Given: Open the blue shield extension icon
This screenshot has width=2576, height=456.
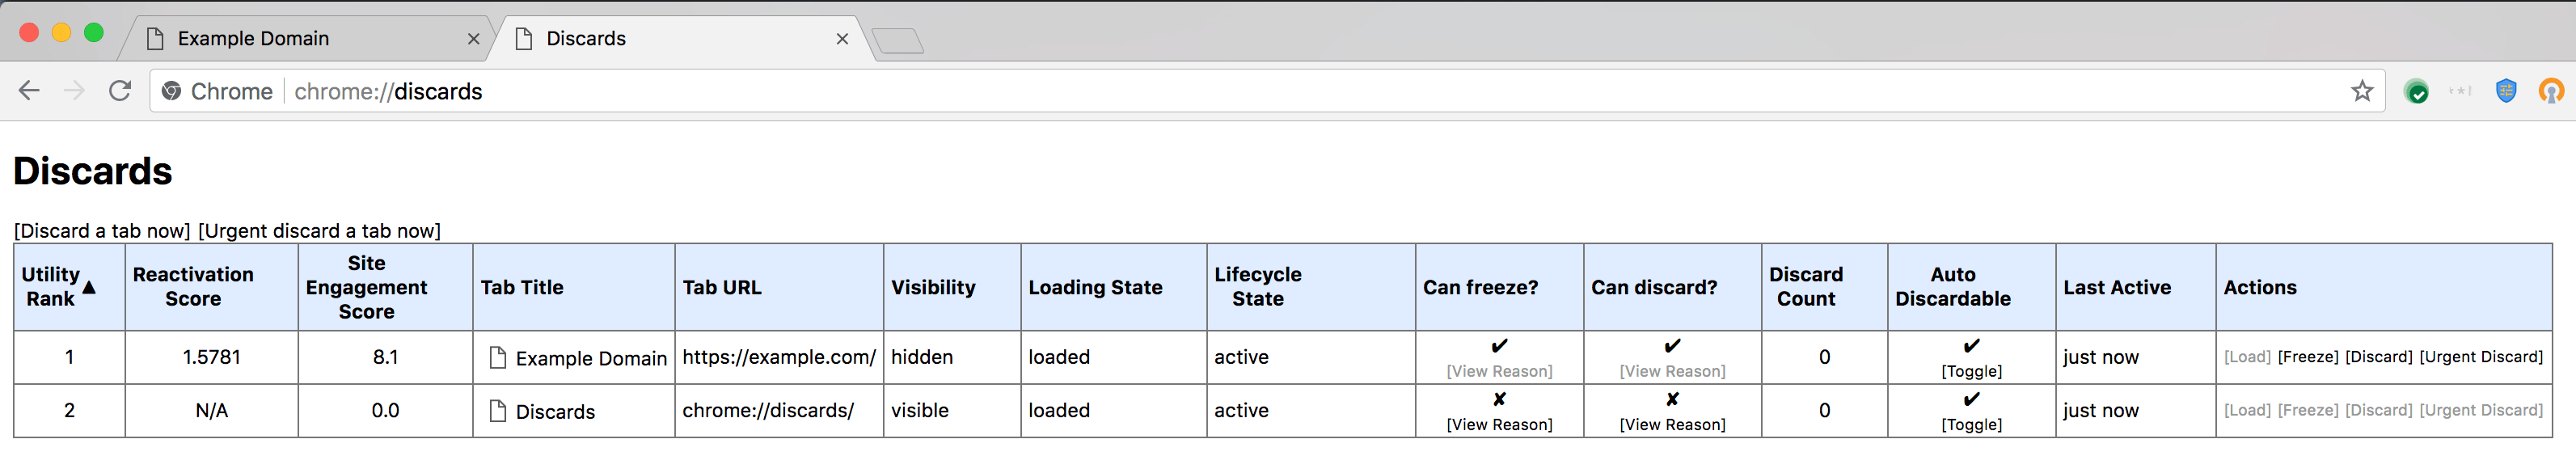Looking at the screenshot, I should [2505, 91].
